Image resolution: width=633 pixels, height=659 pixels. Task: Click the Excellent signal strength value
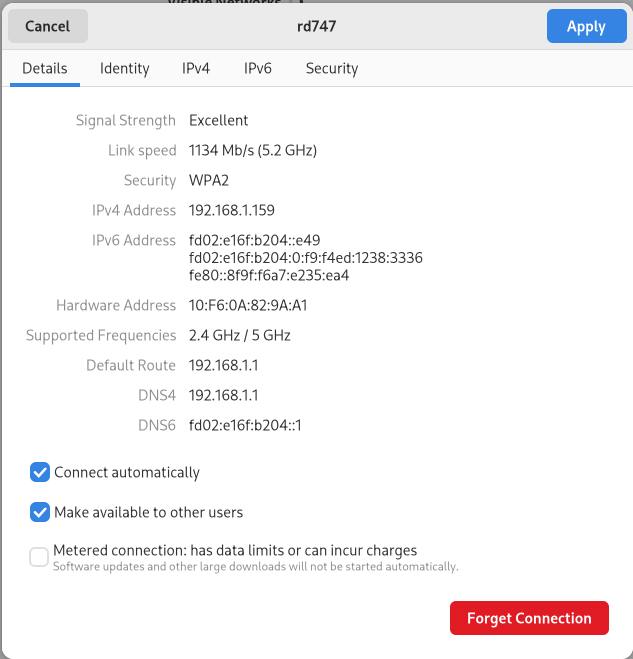219,121
